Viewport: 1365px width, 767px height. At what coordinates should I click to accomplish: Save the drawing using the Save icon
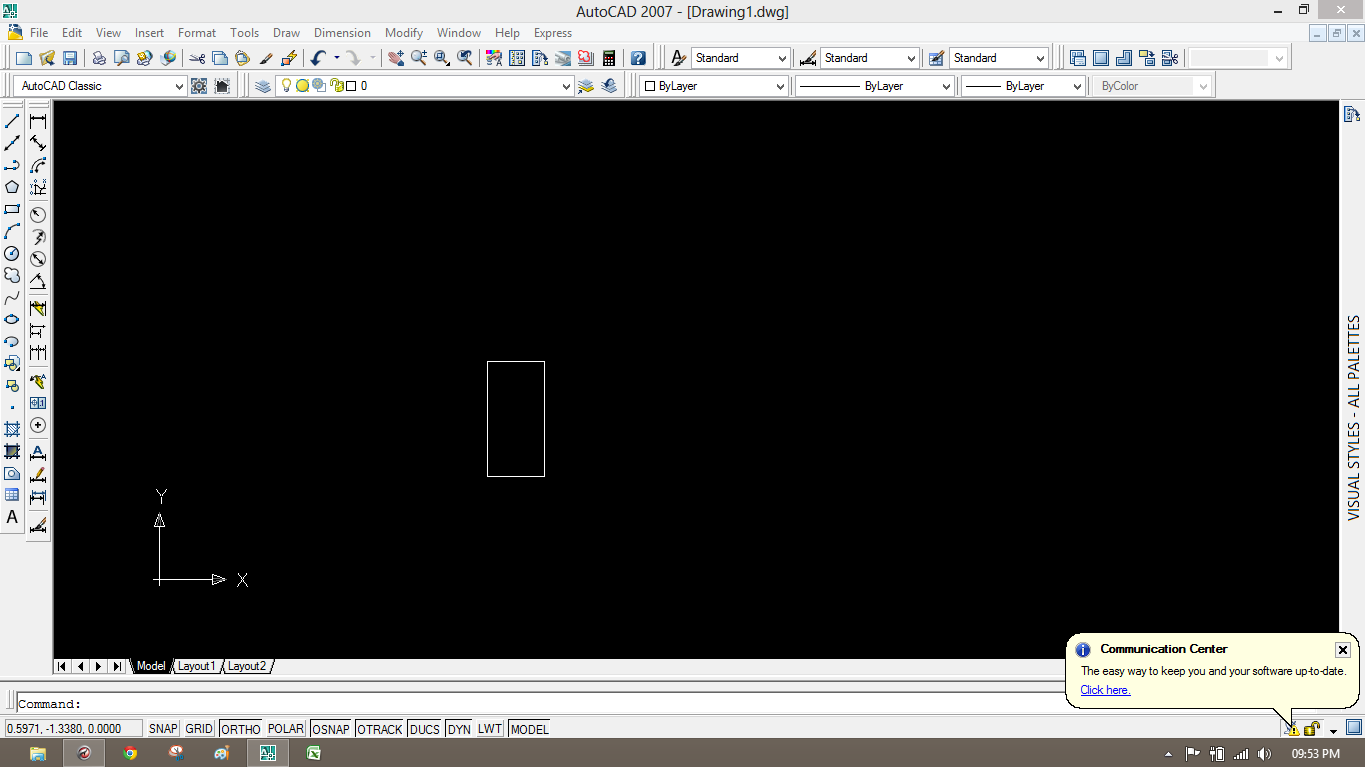coord(69,57)
